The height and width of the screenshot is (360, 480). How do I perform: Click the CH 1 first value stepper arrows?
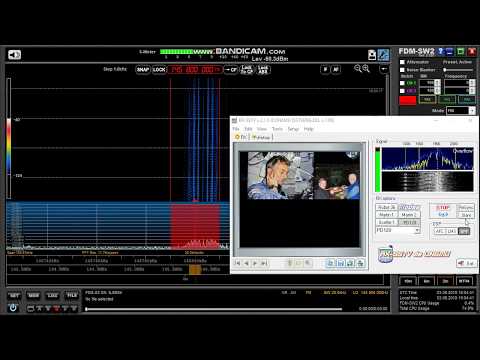[438, 83]
